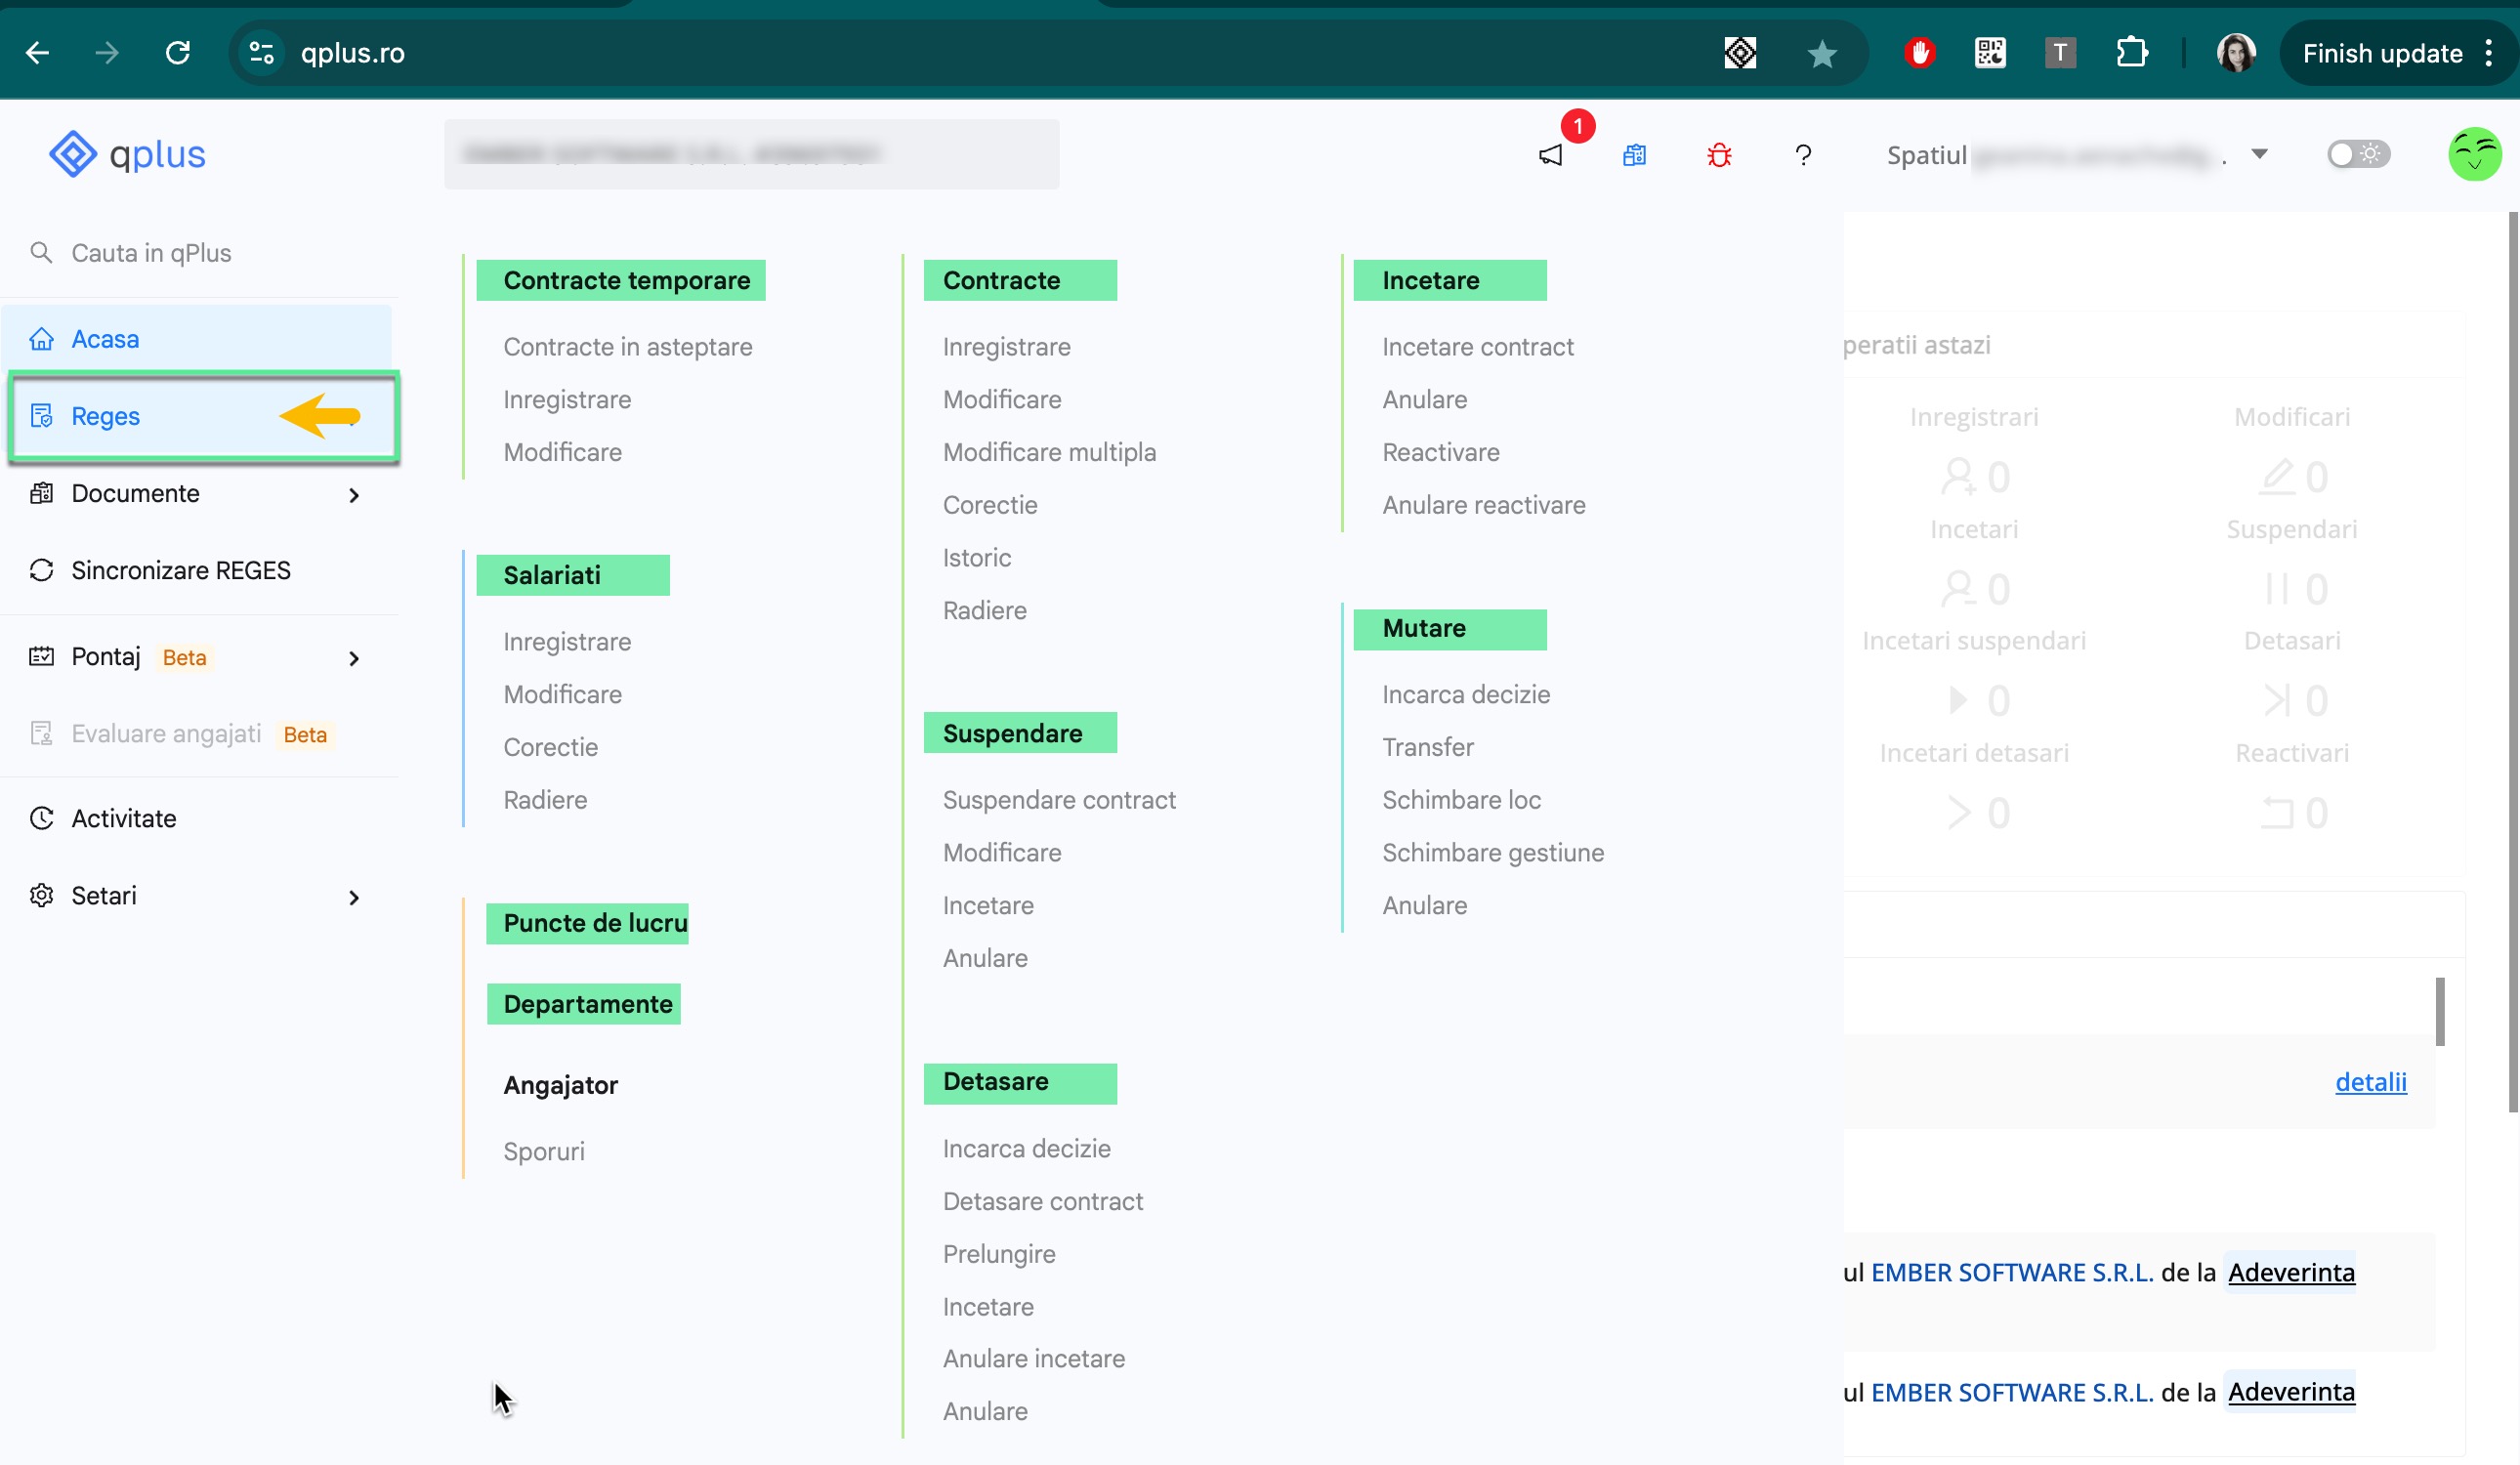Click the Cauta in qPlus search field

(197, 252)
